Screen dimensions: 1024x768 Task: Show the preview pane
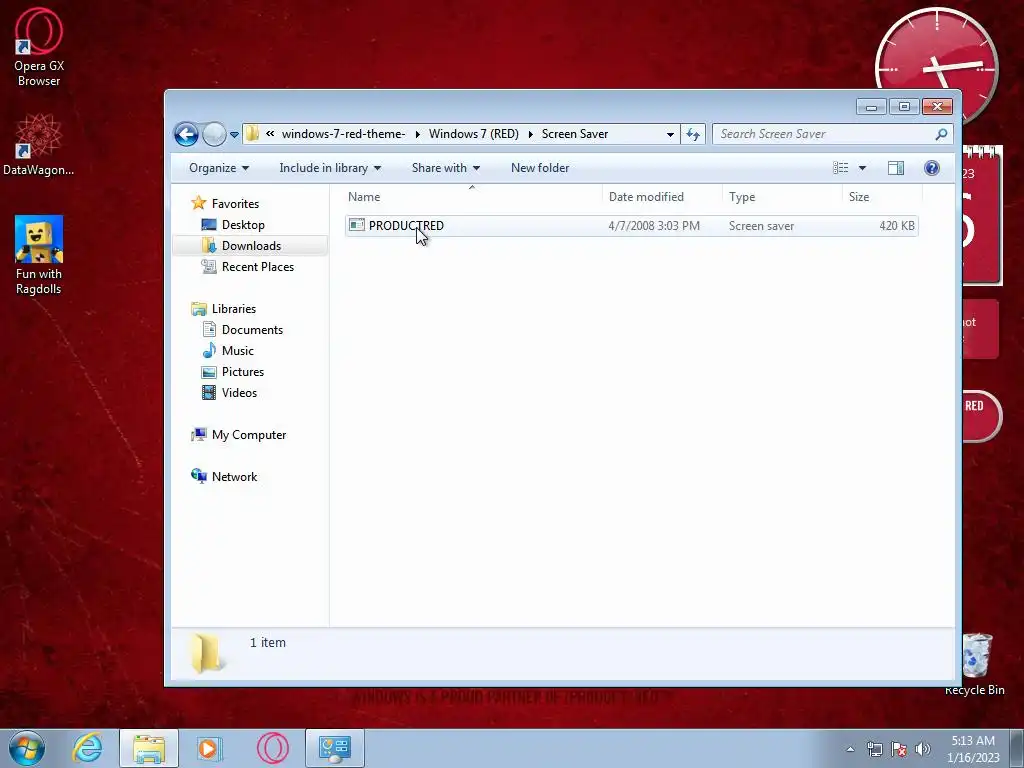click(x=896, y=168)
